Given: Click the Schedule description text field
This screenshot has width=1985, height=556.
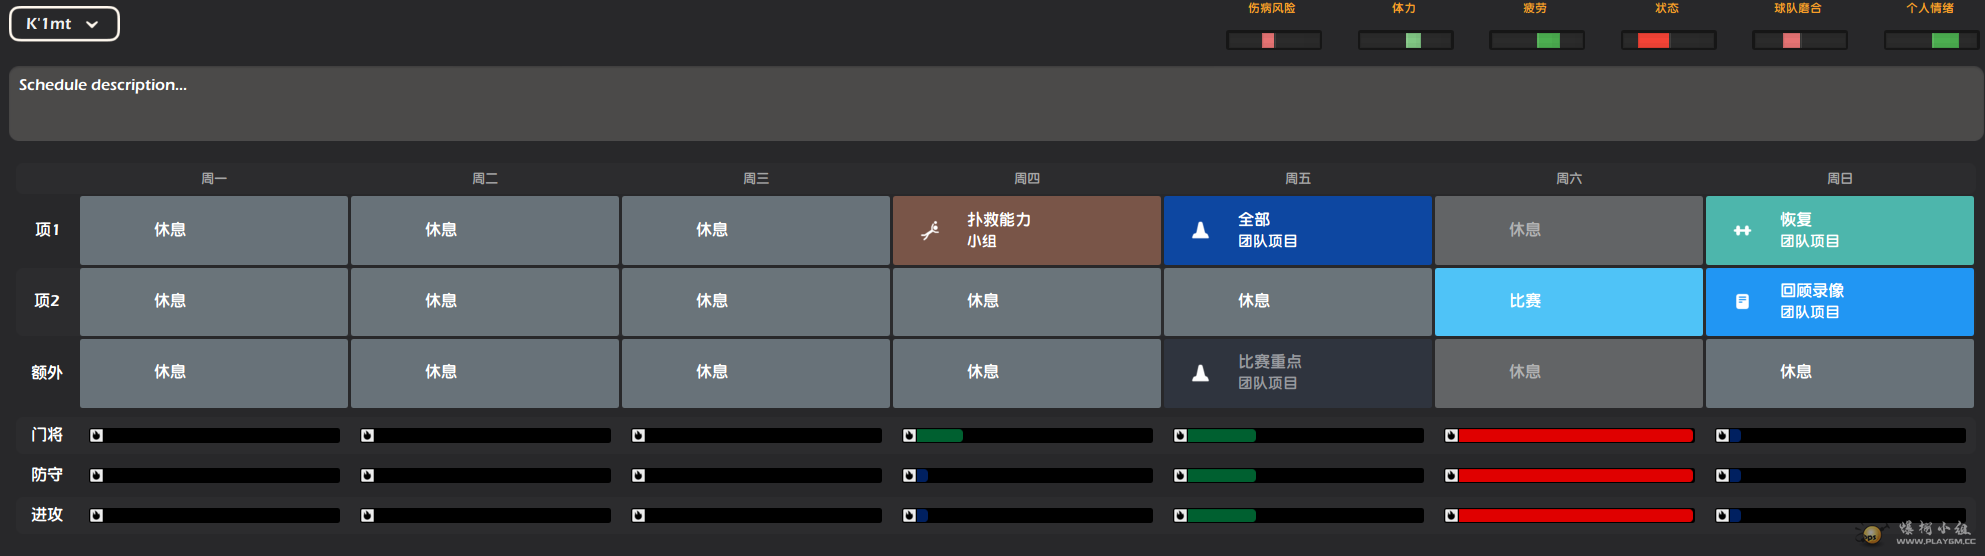Looking at the screenshot, I should (x=995, y=104).
